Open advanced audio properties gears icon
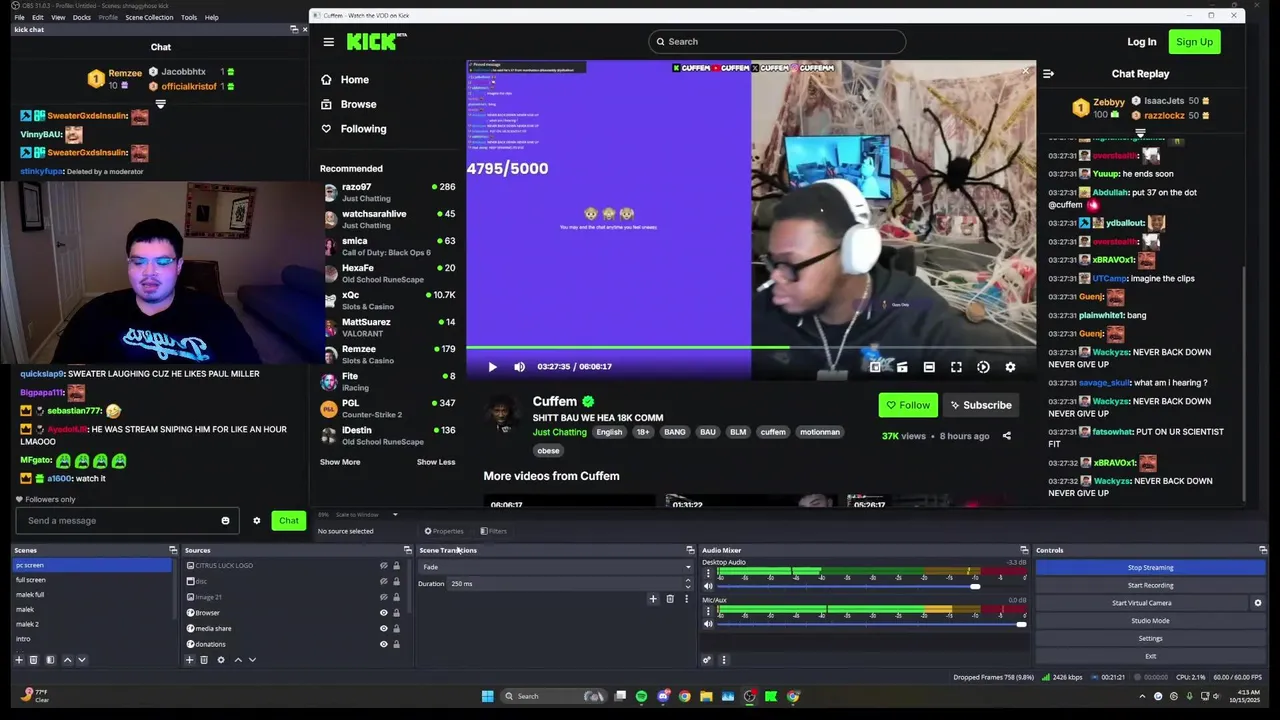The width and height of the screenshot is (1280, 720). click(707, 660)
